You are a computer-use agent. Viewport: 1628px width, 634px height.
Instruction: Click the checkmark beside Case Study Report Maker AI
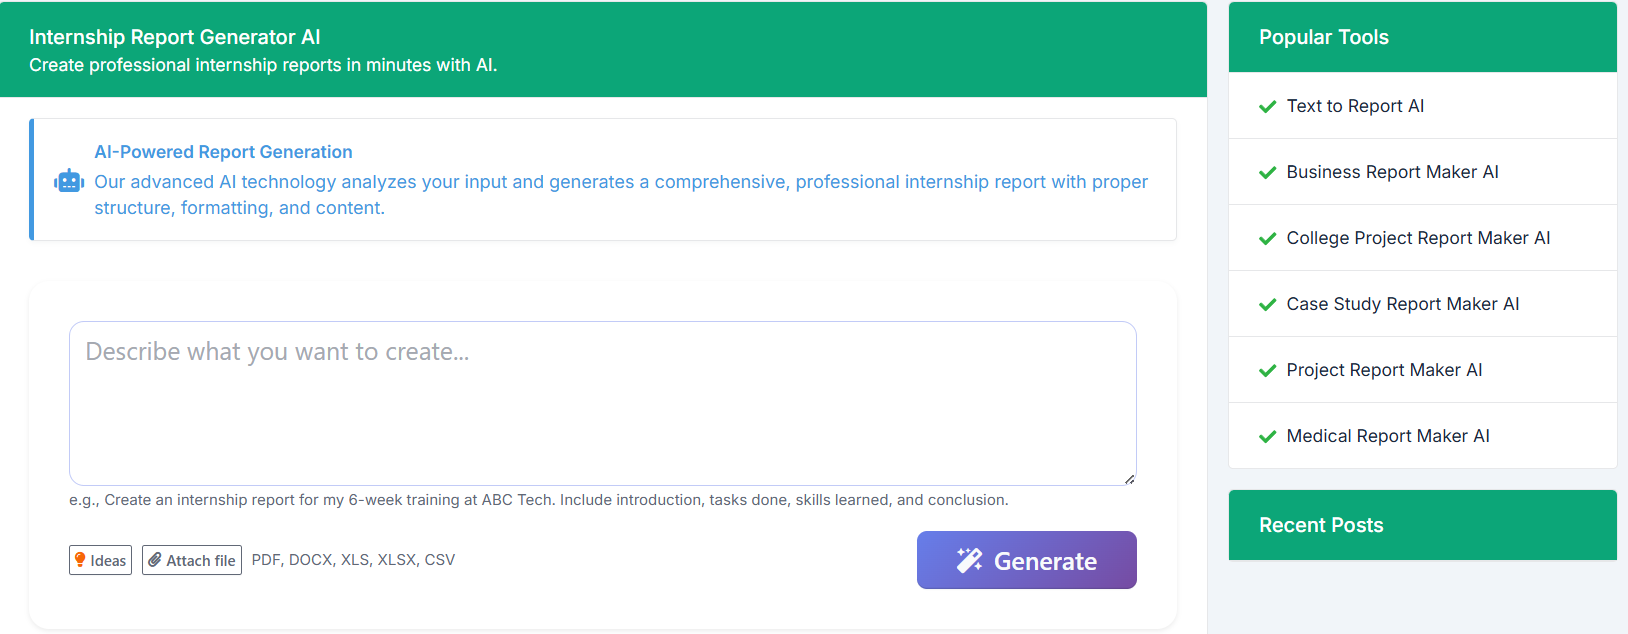click(x=1267, y=305)
